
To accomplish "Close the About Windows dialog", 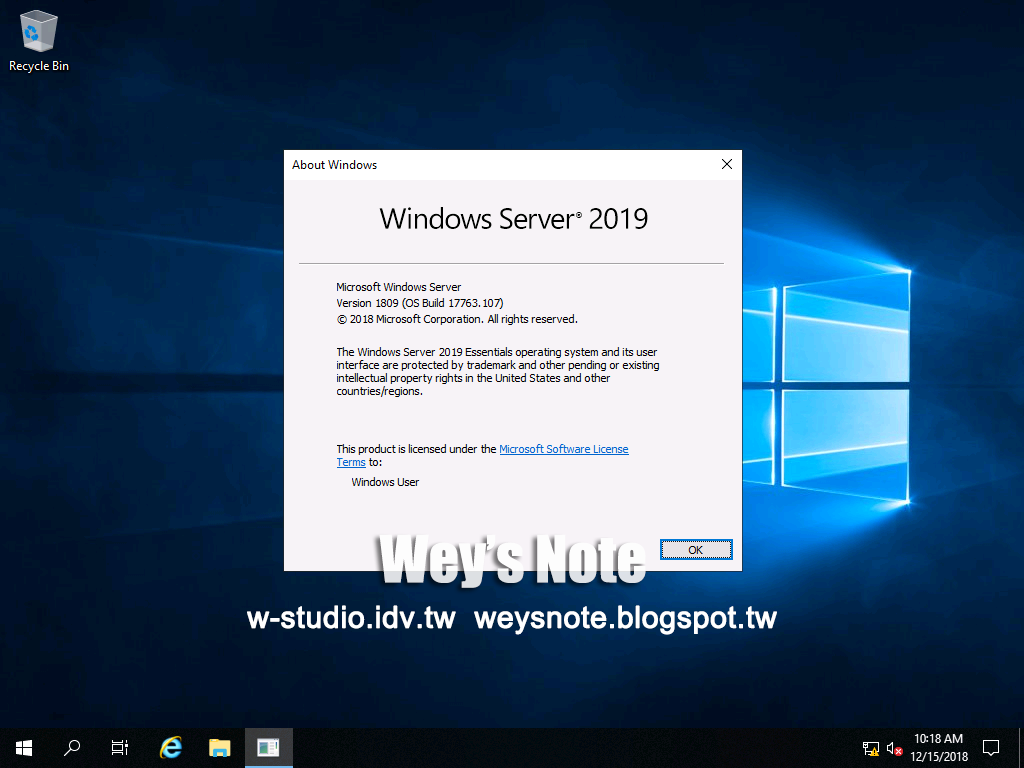I will 727,165.
